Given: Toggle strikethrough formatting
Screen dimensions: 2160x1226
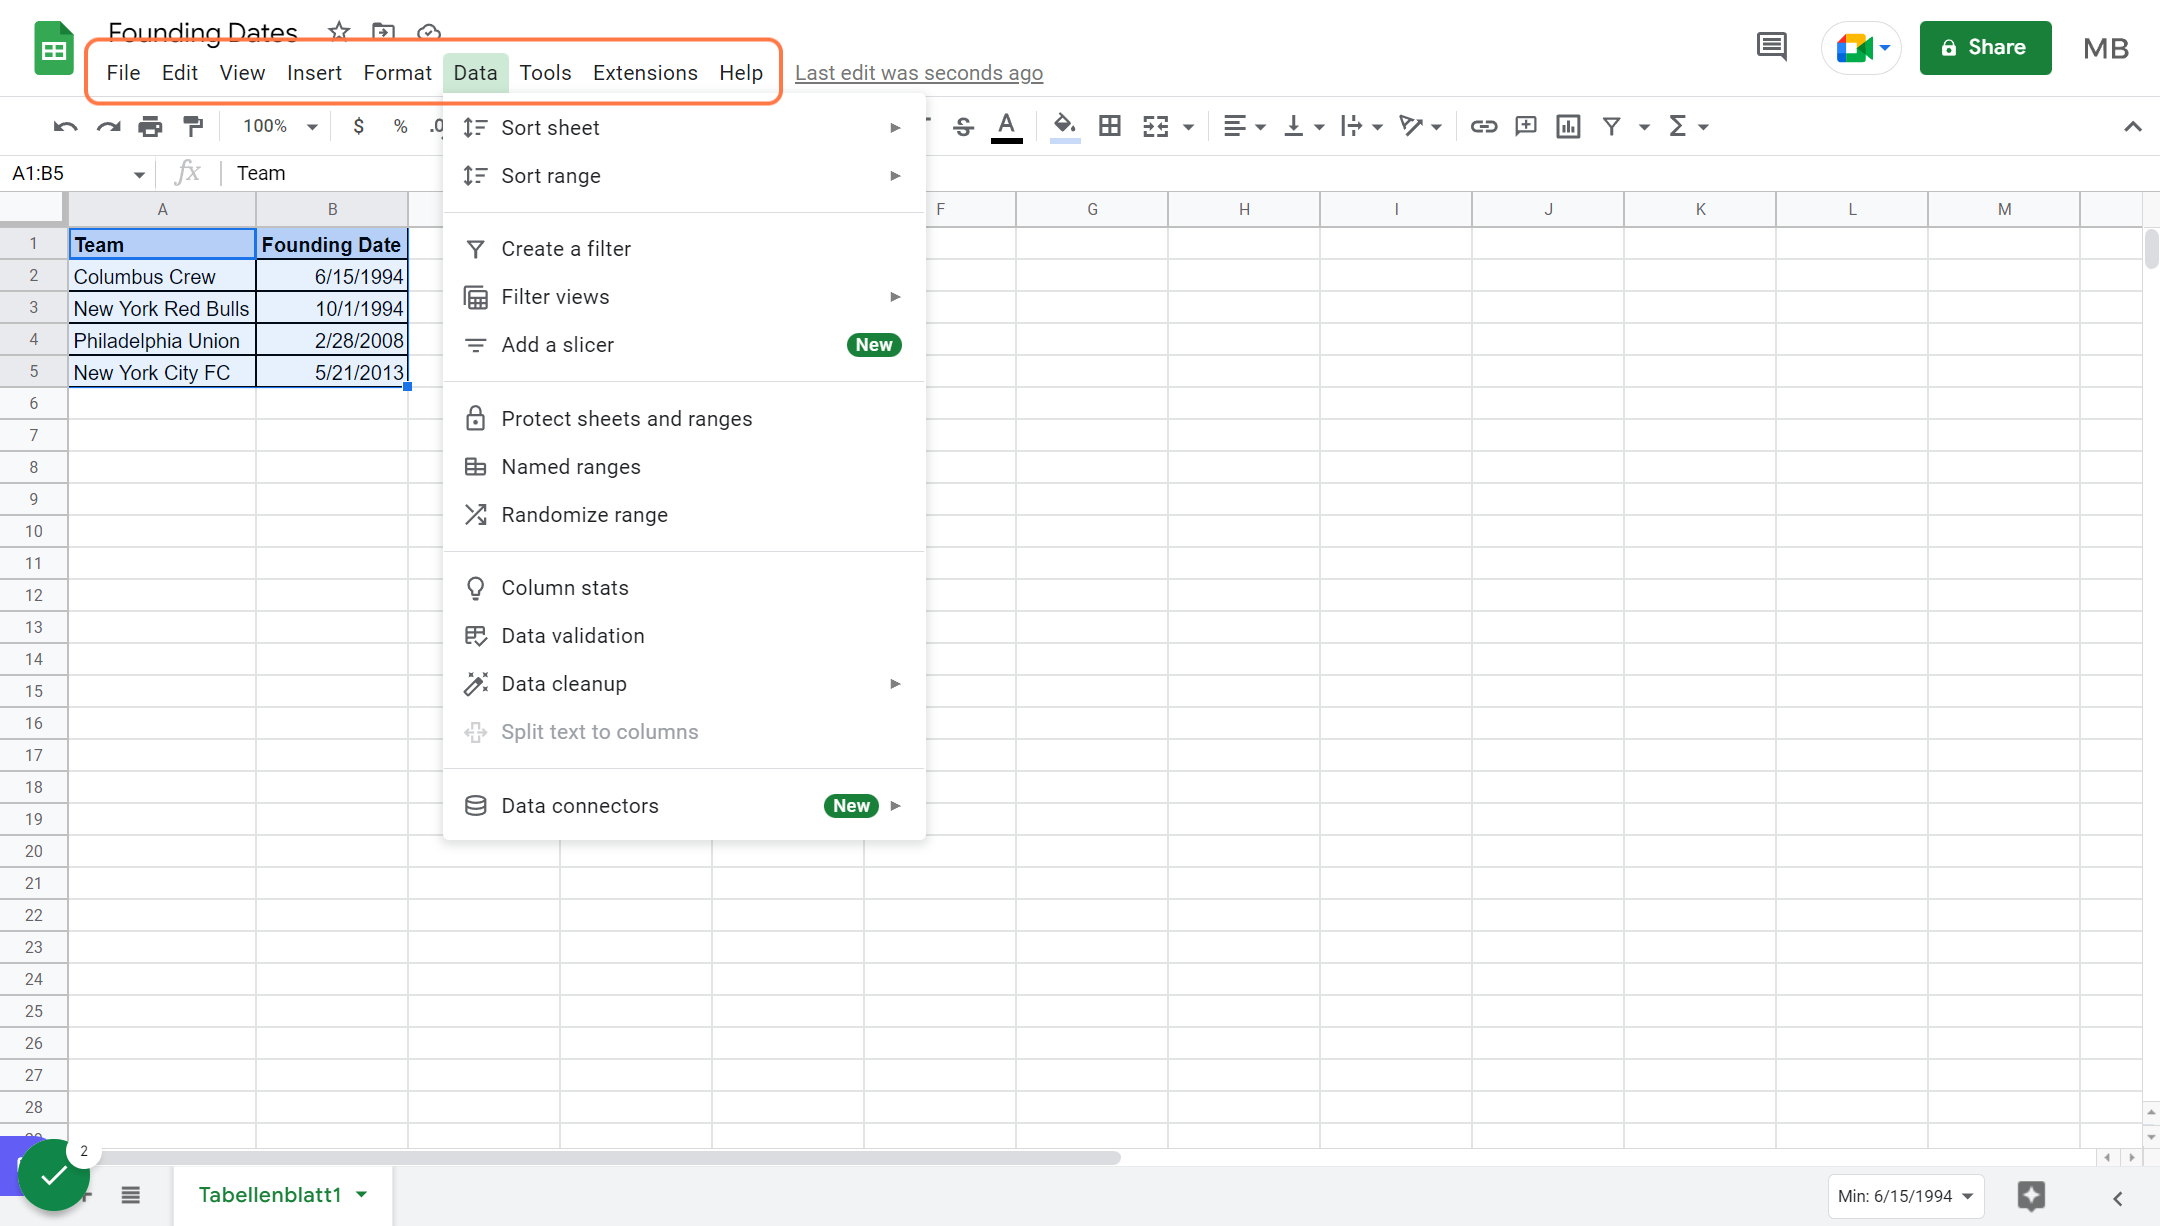Looking at the screenshot, I should [x=963, y=127].
